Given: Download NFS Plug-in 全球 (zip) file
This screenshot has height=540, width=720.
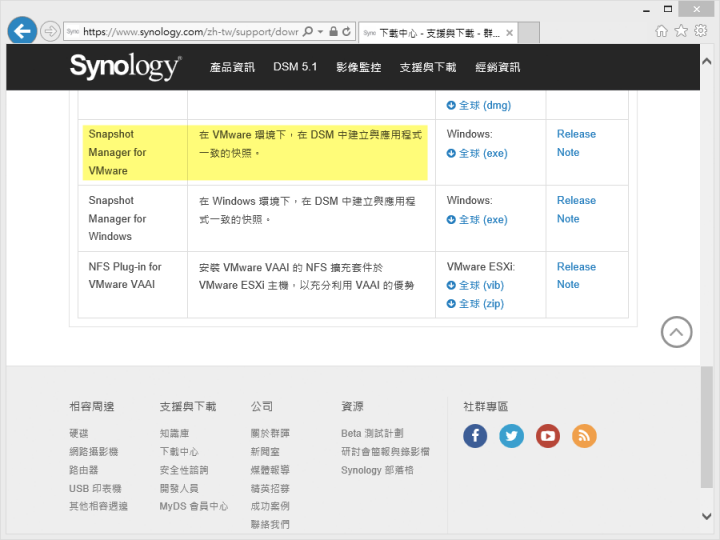Looking at the screenshot, I should pyautogui.click(x=475, y=304).
